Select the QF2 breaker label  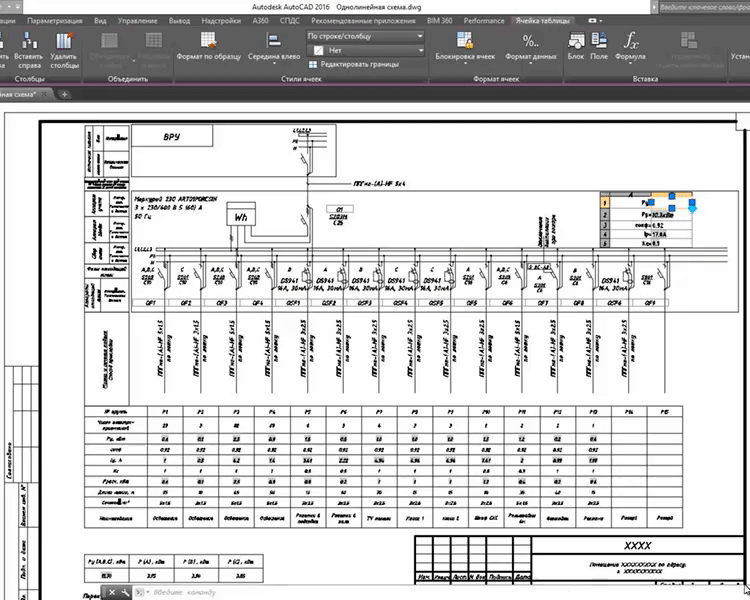pyautogui.click(x=186, y=302)
